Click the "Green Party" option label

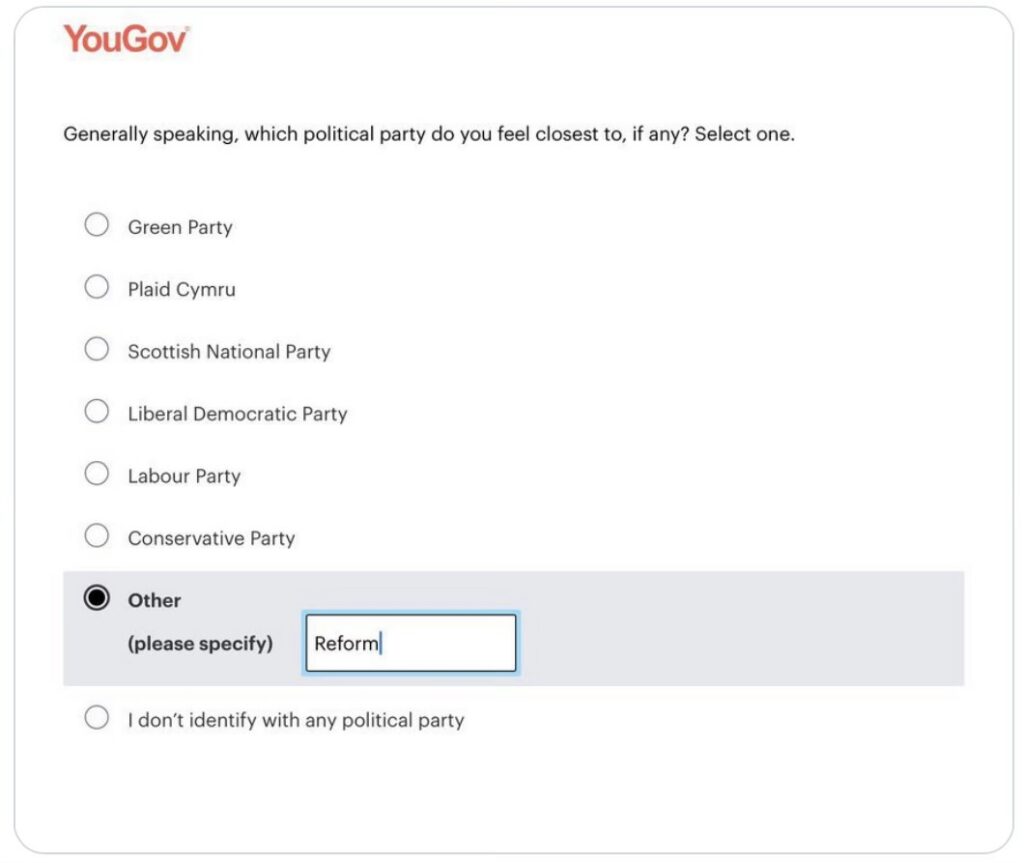click(180, 227)
